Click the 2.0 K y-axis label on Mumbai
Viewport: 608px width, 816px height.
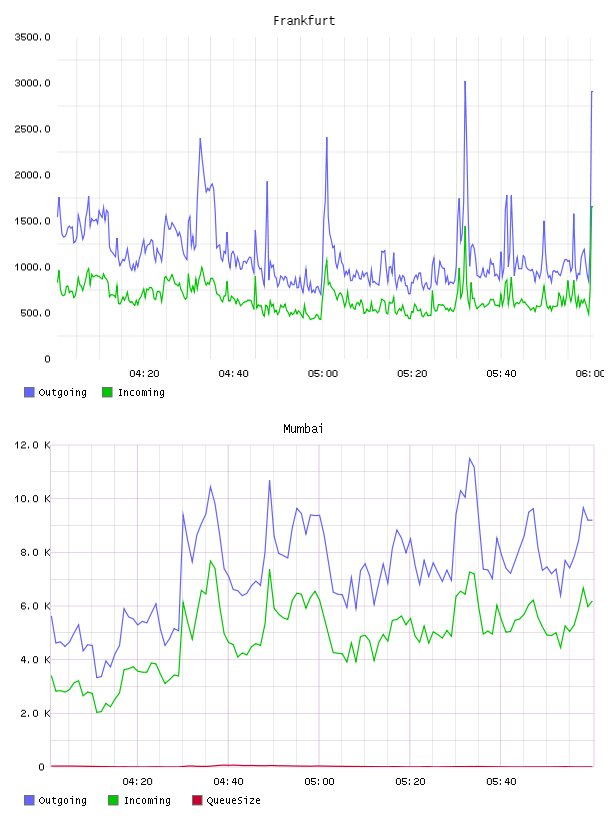click(x=35, y=713)
